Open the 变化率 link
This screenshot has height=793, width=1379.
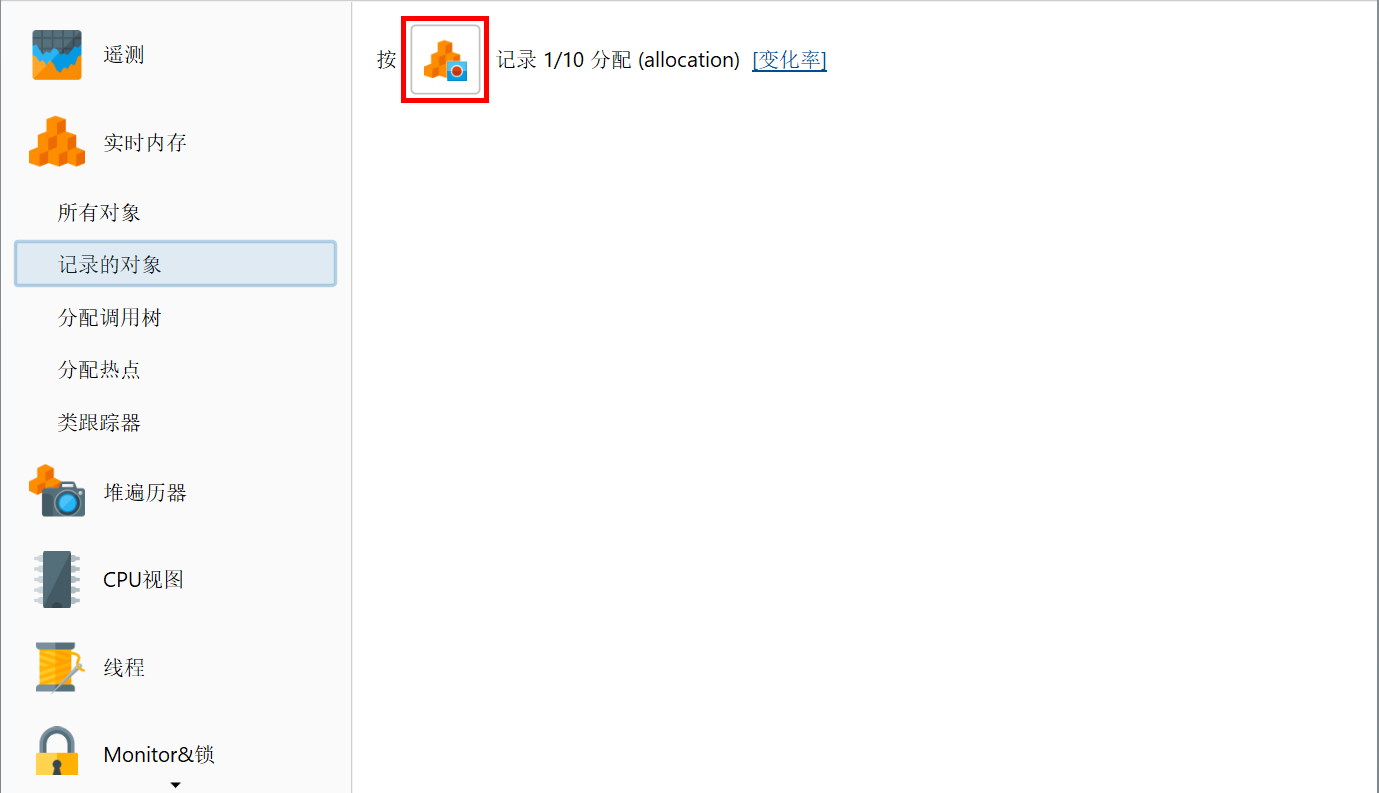point(789,60)
